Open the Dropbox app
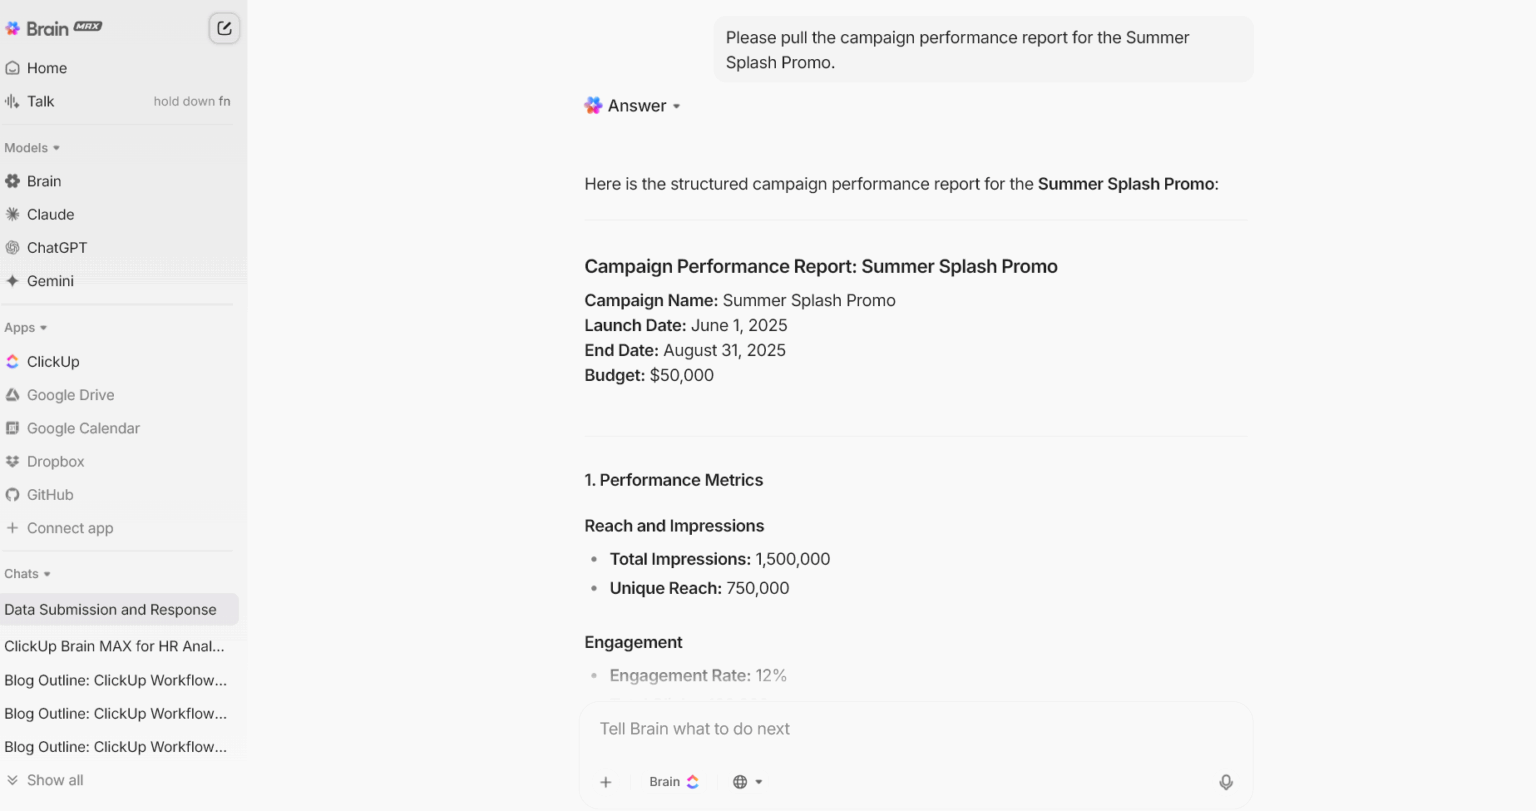The width and height of the screenshot is (1536, 811). pos(55,462)
